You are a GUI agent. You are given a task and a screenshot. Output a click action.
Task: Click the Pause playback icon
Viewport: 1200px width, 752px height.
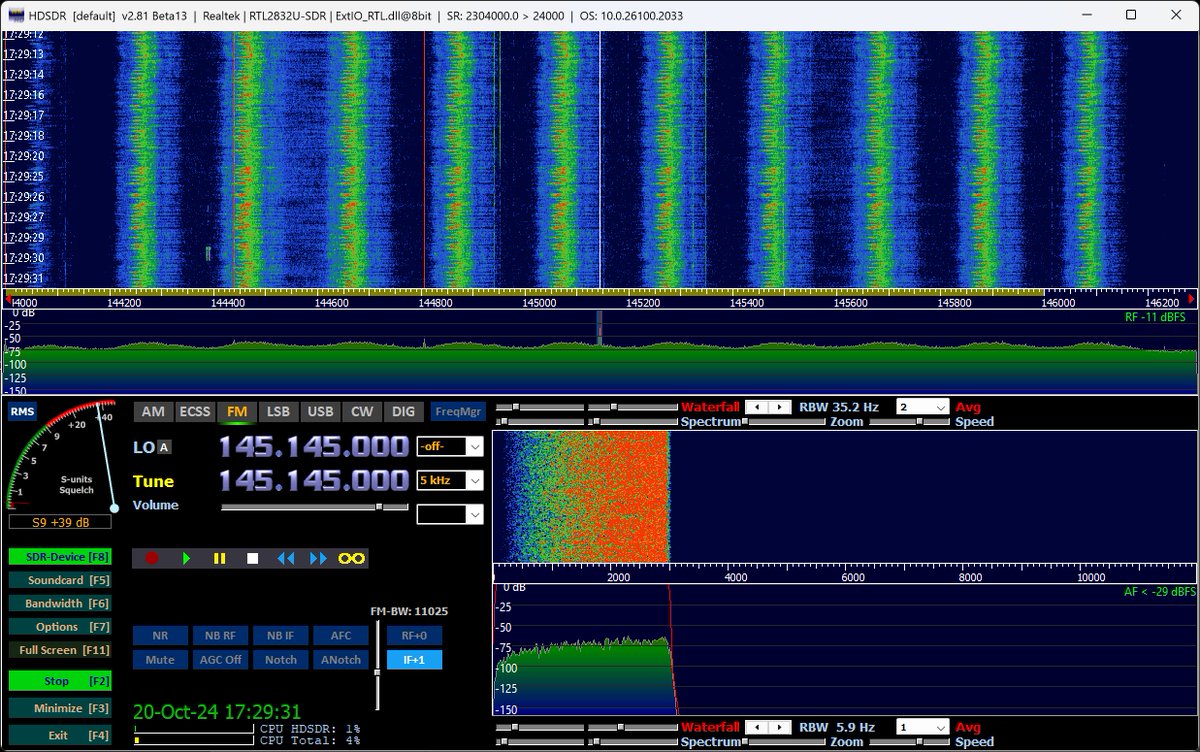[219, 558]
